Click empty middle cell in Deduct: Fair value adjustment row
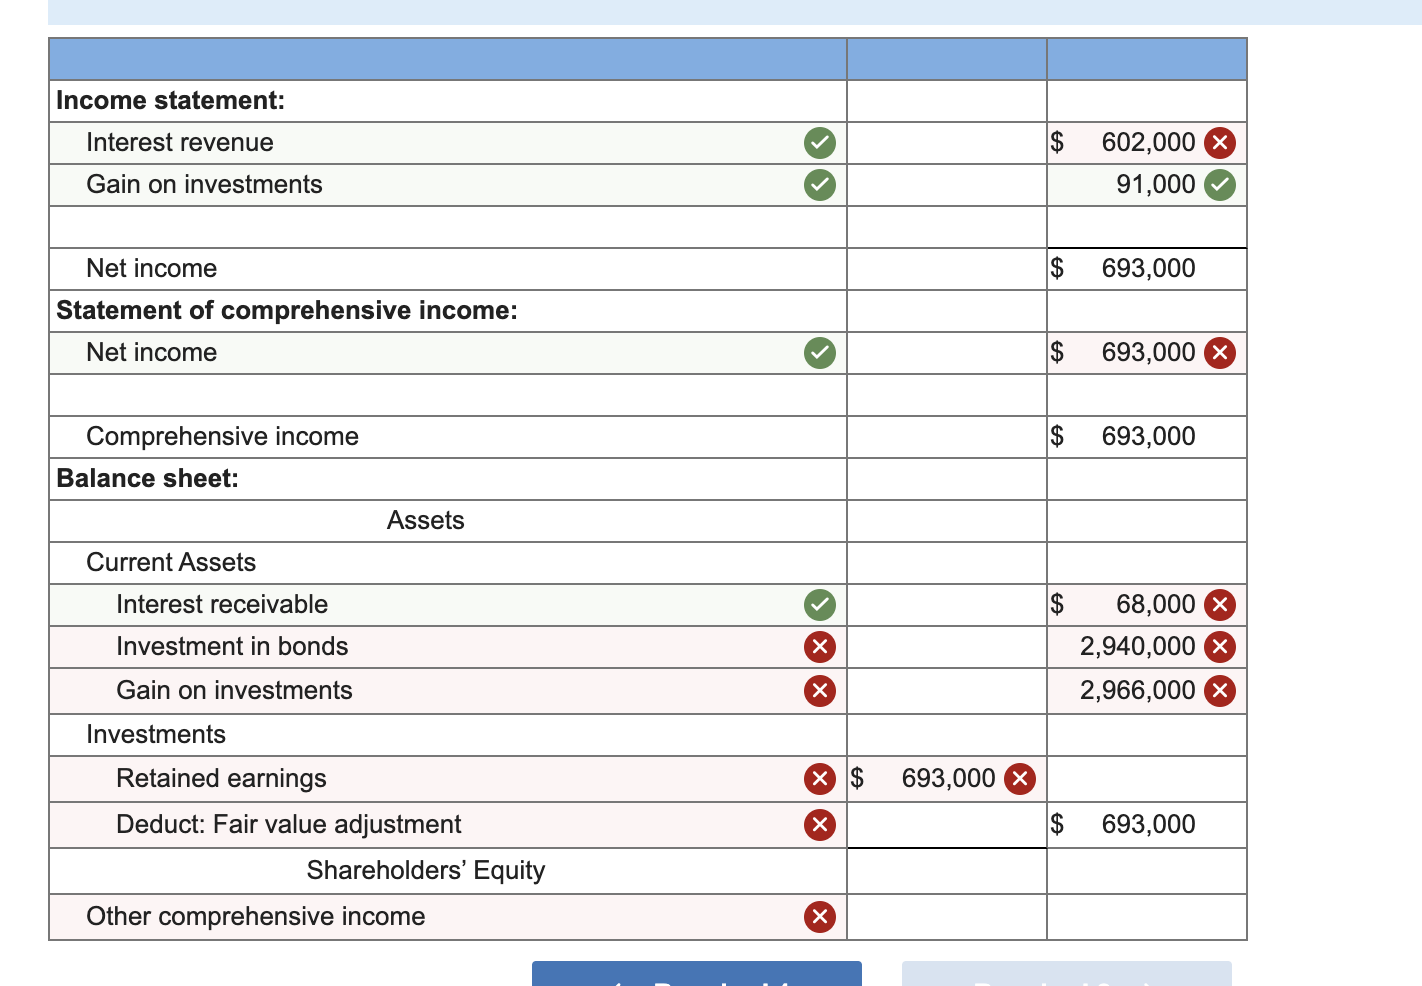Viewport: 1422px width, 986px height. [947, 825]
